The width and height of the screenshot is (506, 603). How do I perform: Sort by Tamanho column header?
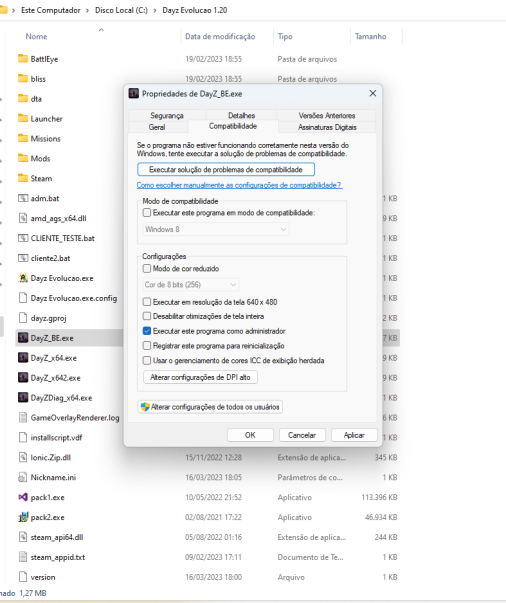pyautogui.click(x=371, y=37)
